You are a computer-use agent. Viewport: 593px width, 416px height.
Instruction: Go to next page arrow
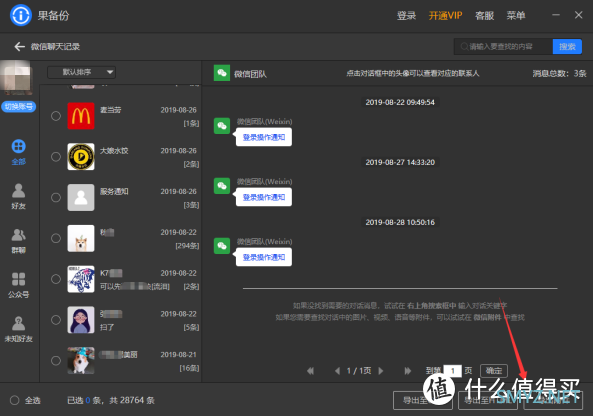pos(381,371)
